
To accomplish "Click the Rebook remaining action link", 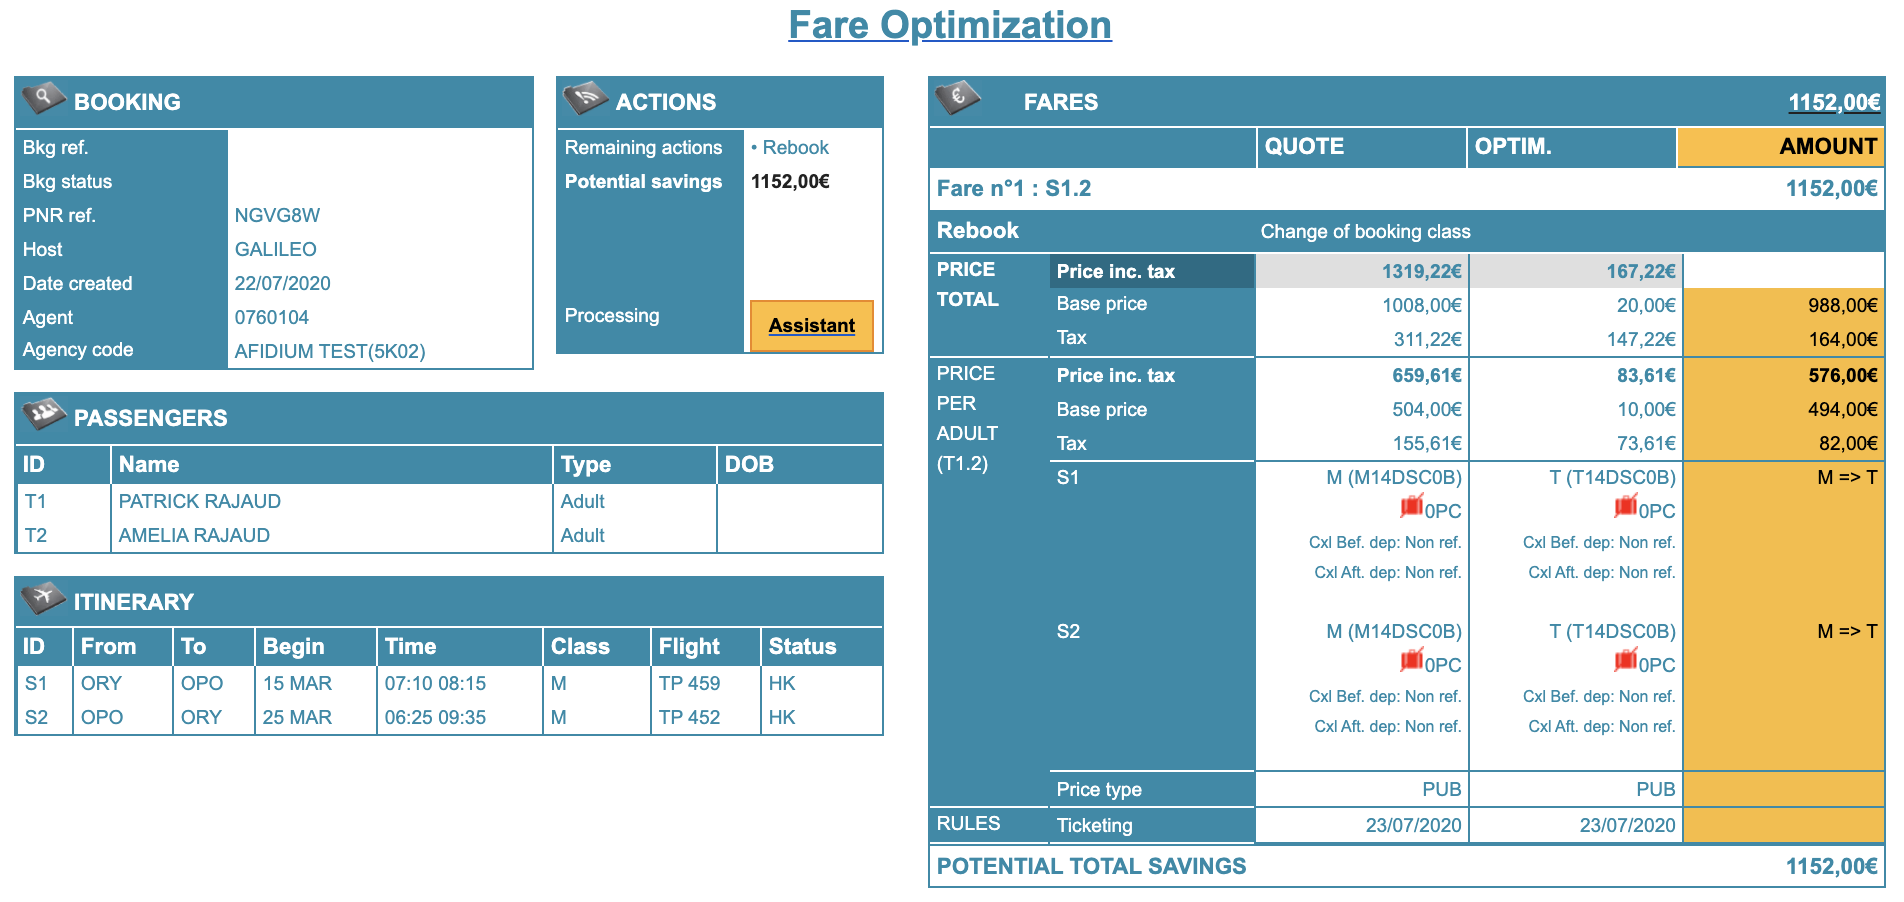I will [x=795, y=148].
